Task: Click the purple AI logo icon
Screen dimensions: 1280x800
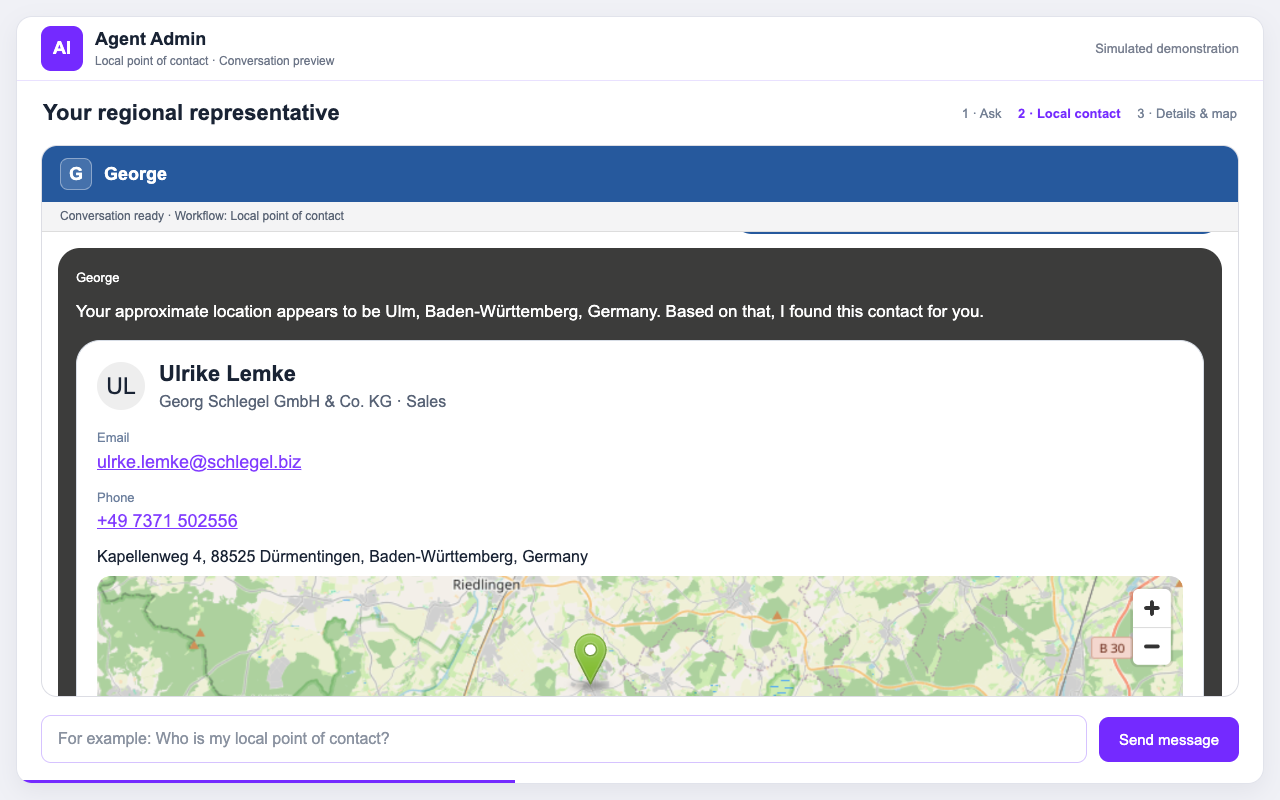Action: pos(62,49)
